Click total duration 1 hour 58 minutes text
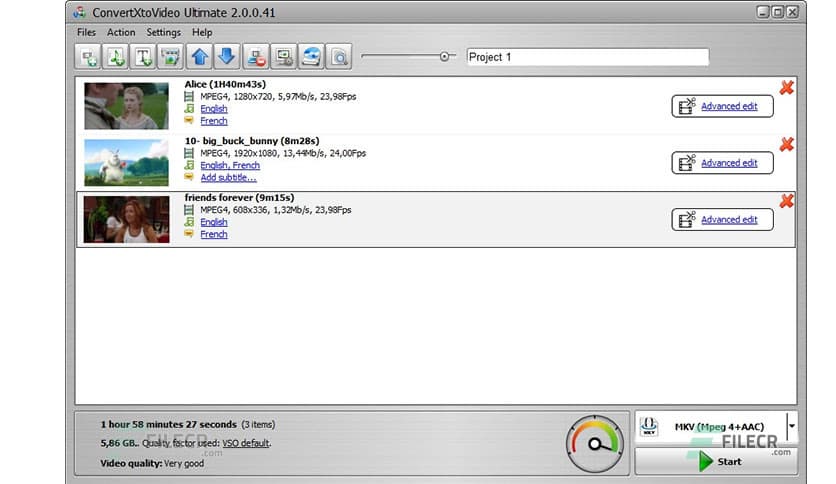 point(168,424)
